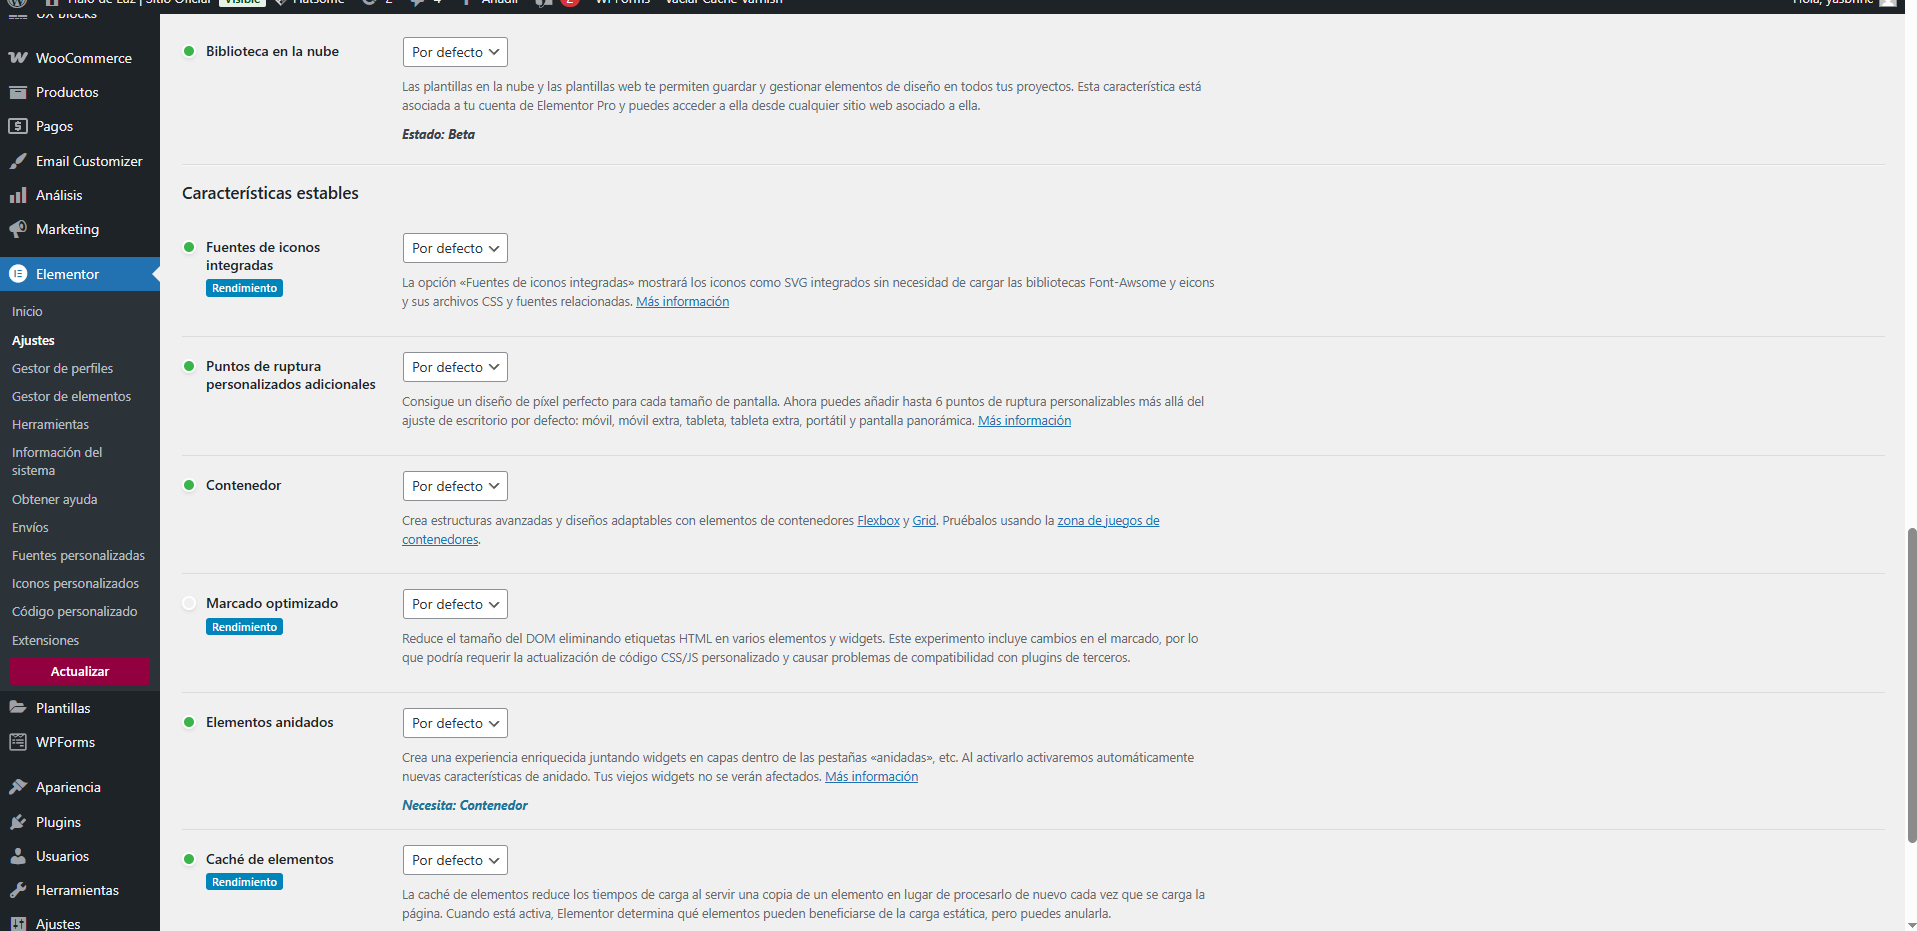Expand the Fuentes de iconos integradas dropdown

[455, 248]
